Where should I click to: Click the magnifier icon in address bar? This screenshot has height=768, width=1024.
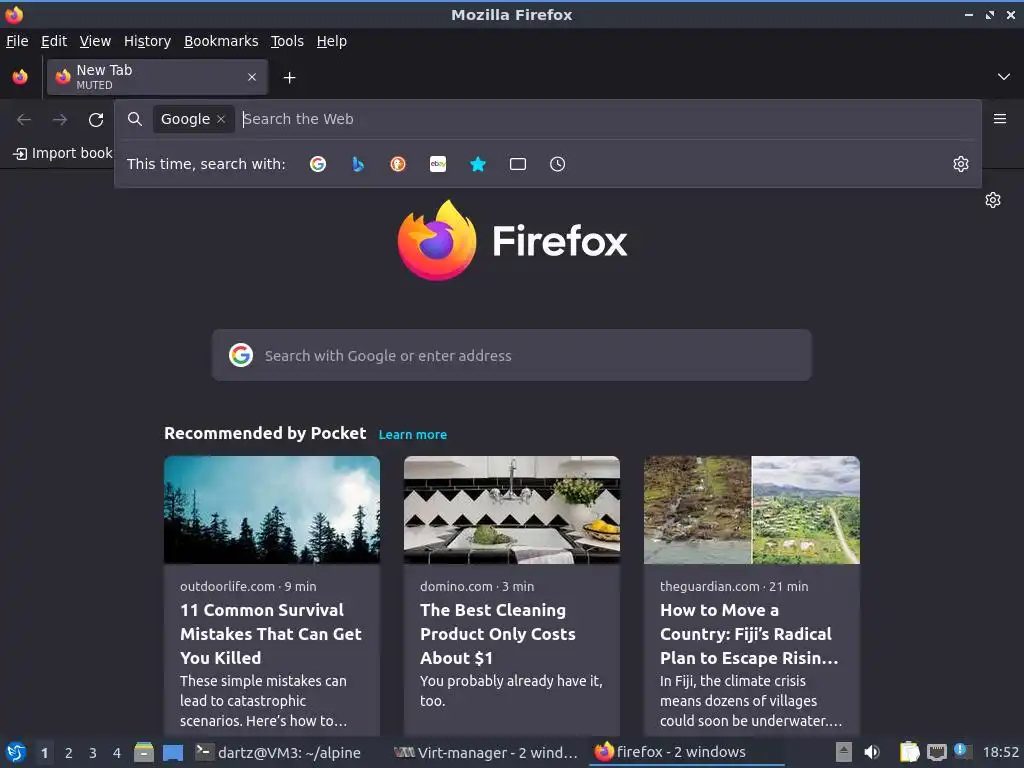coord(135,119)
